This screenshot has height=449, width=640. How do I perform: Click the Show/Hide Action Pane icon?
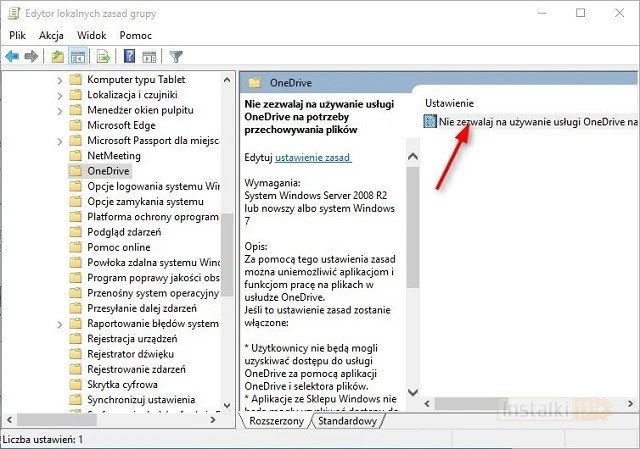click(x=148, y=56)
